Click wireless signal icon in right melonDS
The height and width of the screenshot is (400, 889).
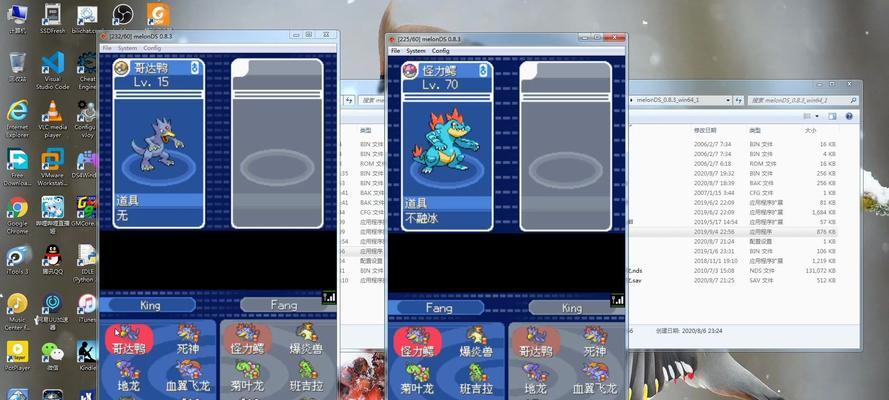(x=617, y=300)
